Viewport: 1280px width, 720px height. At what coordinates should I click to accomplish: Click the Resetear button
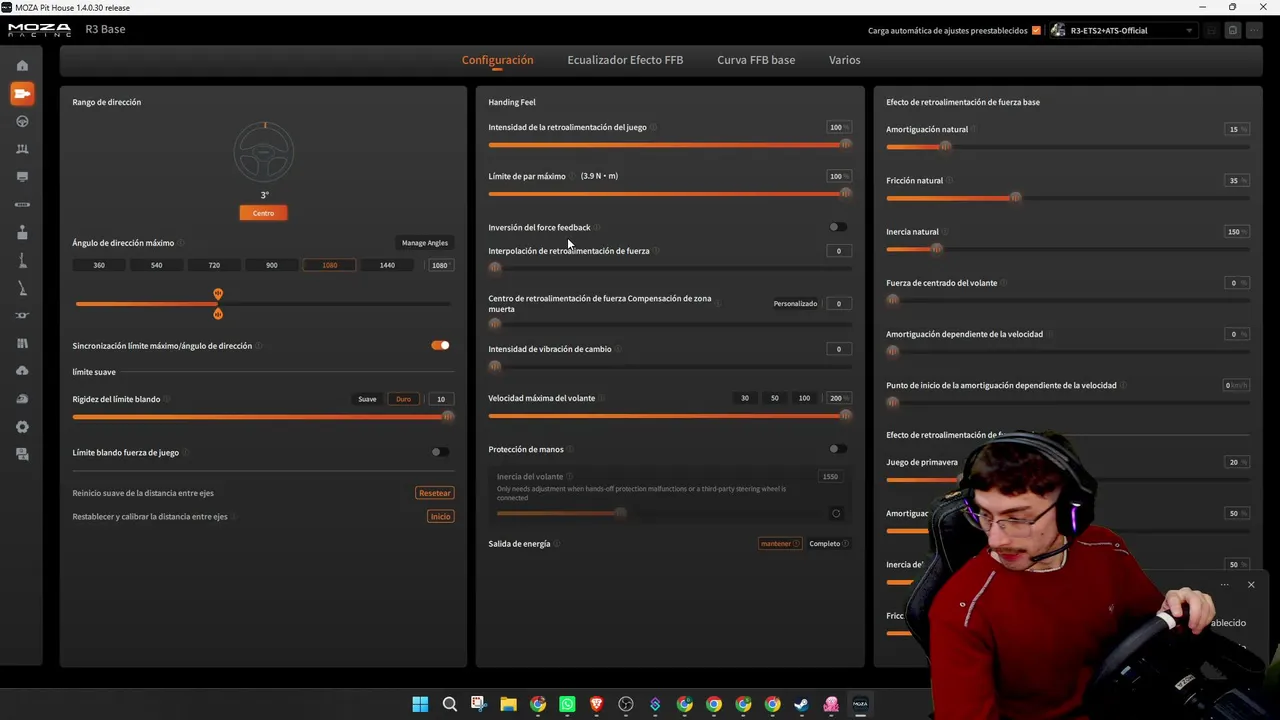[x=435, y=493]
